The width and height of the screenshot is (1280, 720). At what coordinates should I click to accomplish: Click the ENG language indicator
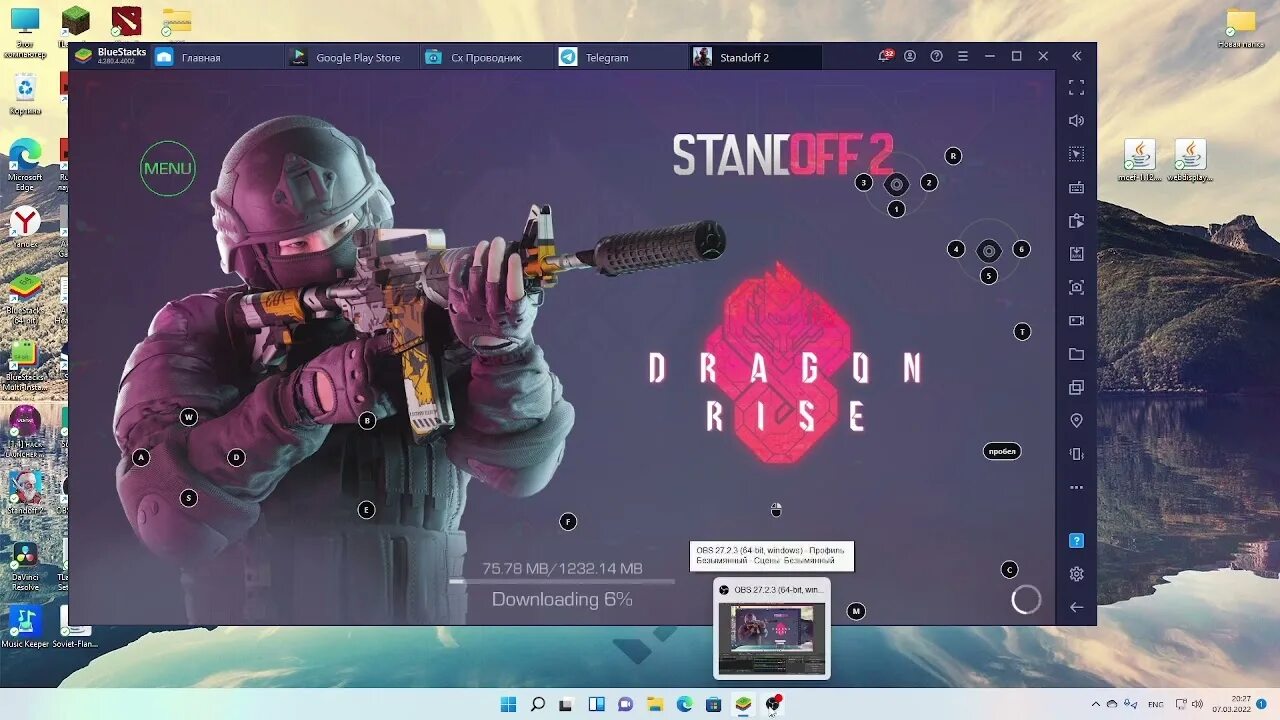pyautogui.click(x=1155, y=704)
